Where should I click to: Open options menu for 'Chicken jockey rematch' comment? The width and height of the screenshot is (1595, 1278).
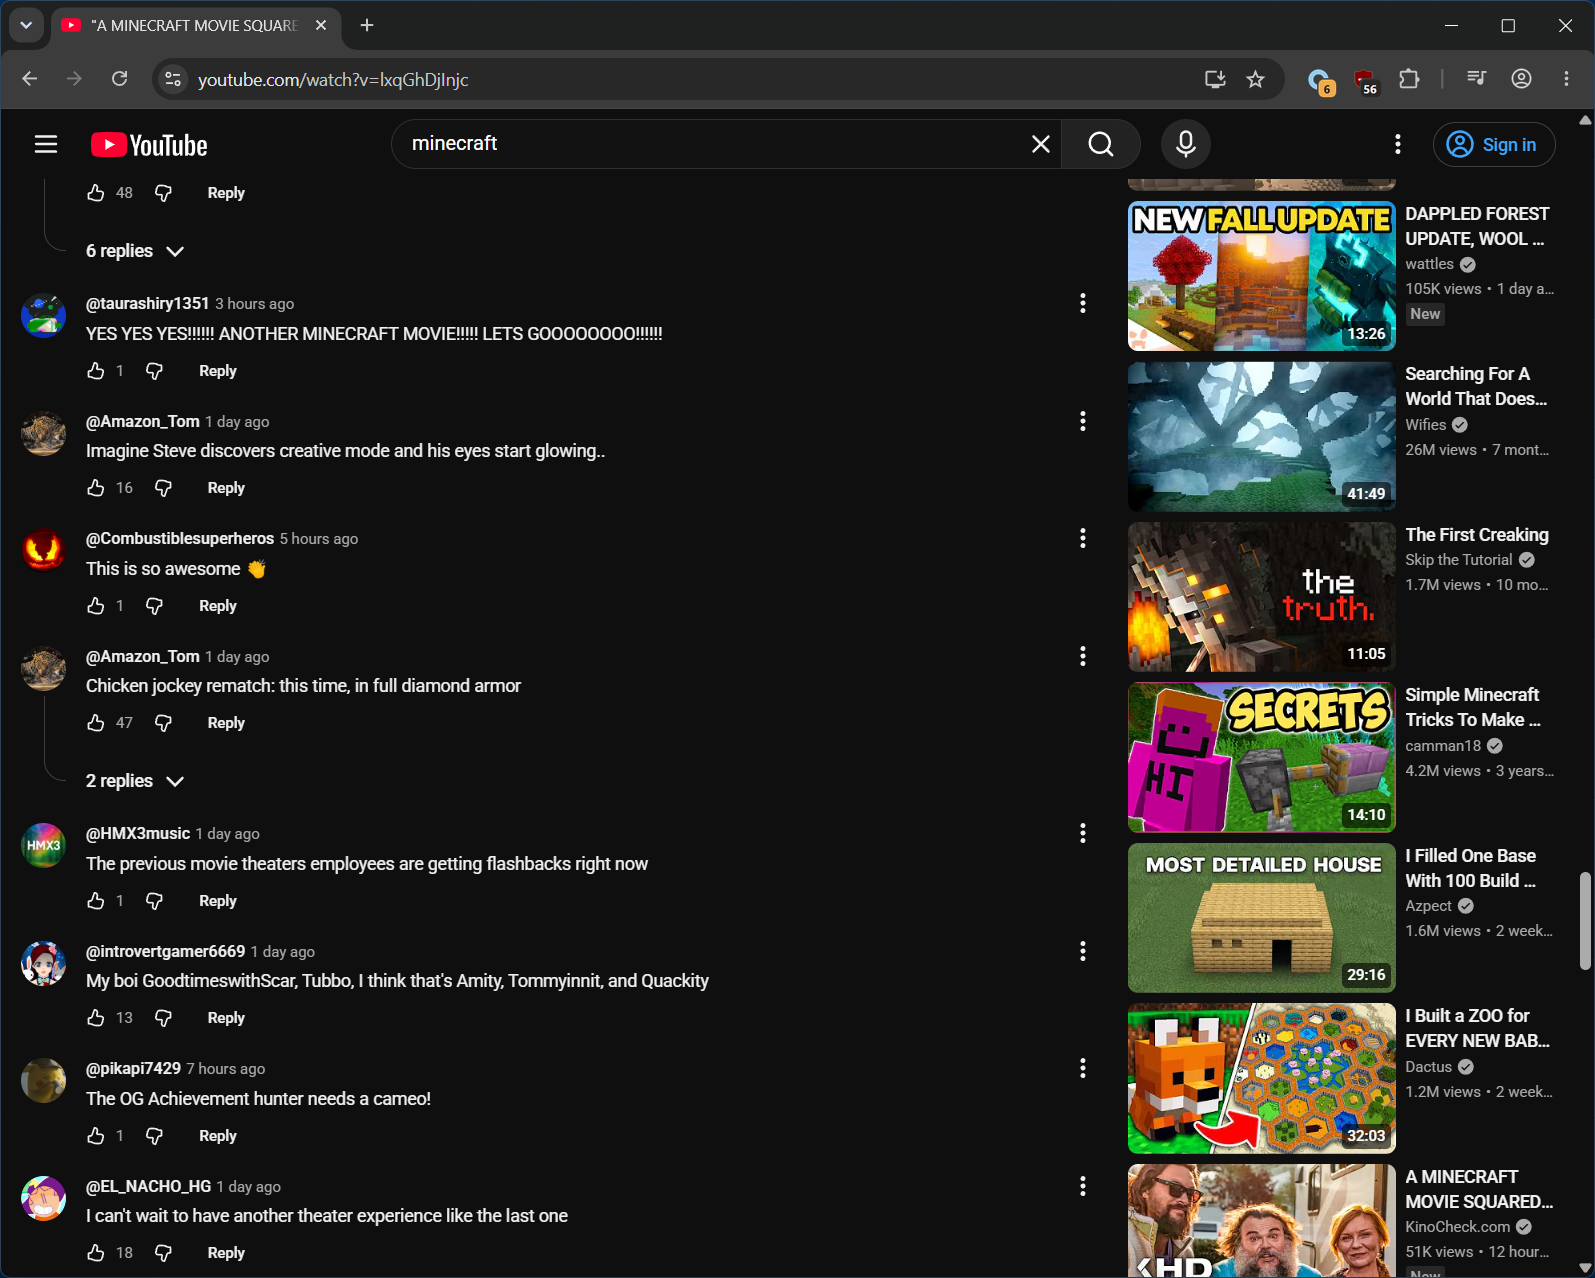click(x=1082, y=656)
